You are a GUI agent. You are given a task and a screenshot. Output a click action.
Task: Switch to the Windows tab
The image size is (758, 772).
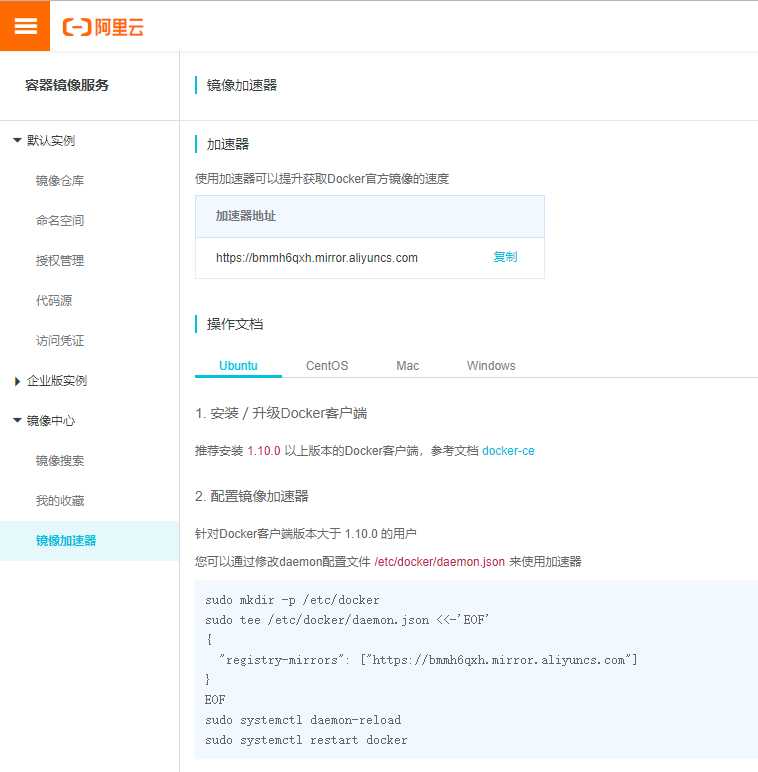tap(491, 366)
